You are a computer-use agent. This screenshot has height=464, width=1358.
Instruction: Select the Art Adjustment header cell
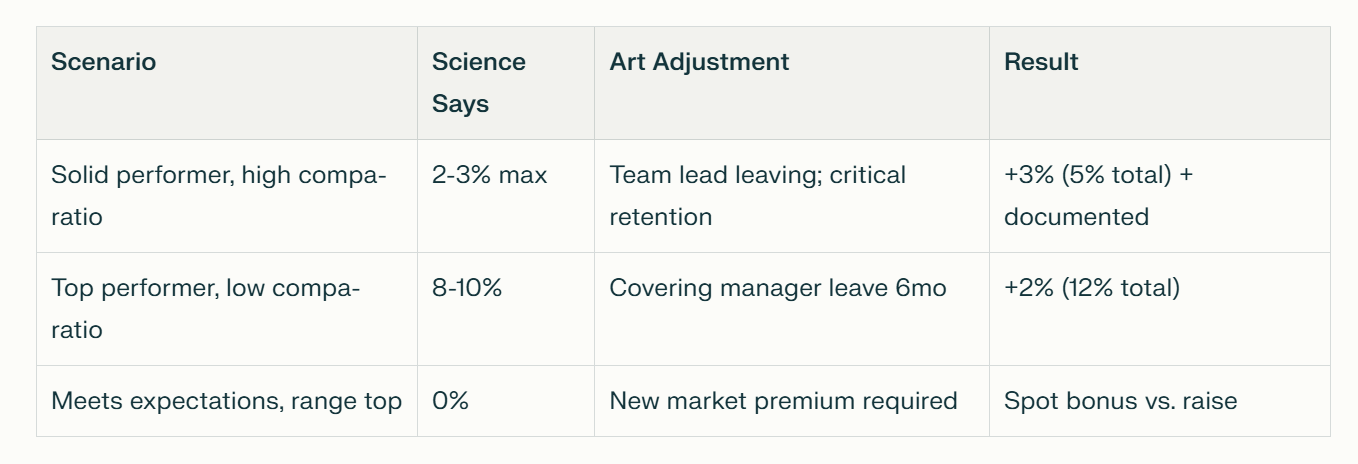tap(792, 83)
